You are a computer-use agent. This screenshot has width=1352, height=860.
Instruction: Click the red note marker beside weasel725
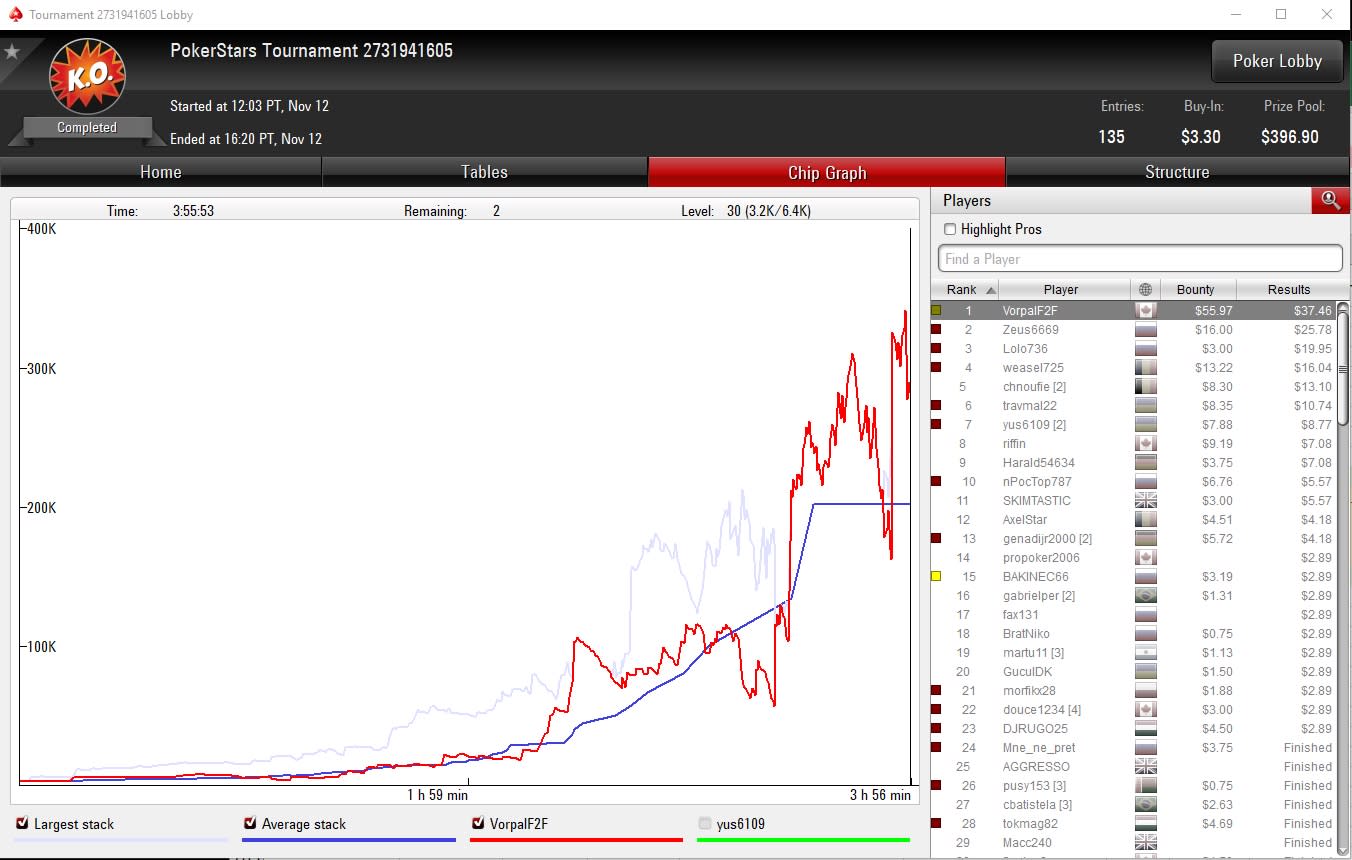point(936,368)
